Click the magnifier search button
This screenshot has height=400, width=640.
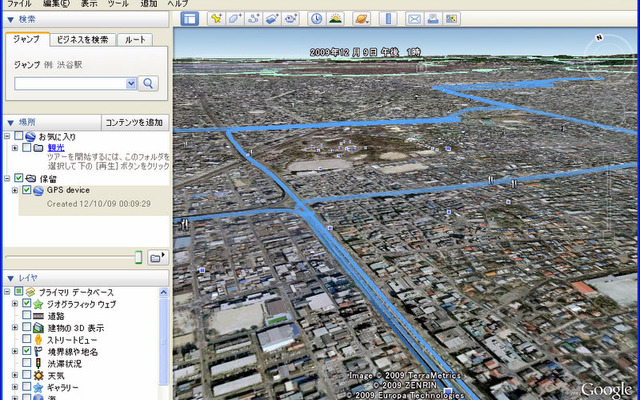coord(148,84)
